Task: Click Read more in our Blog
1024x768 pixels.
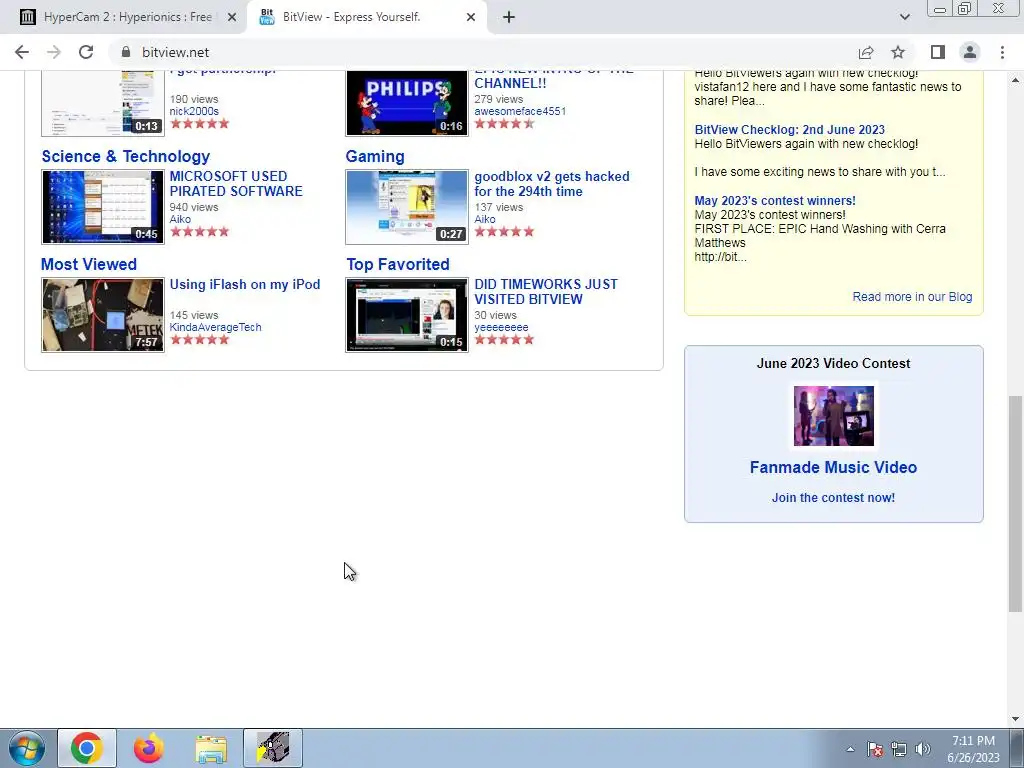Action: (x=912, y=296)
